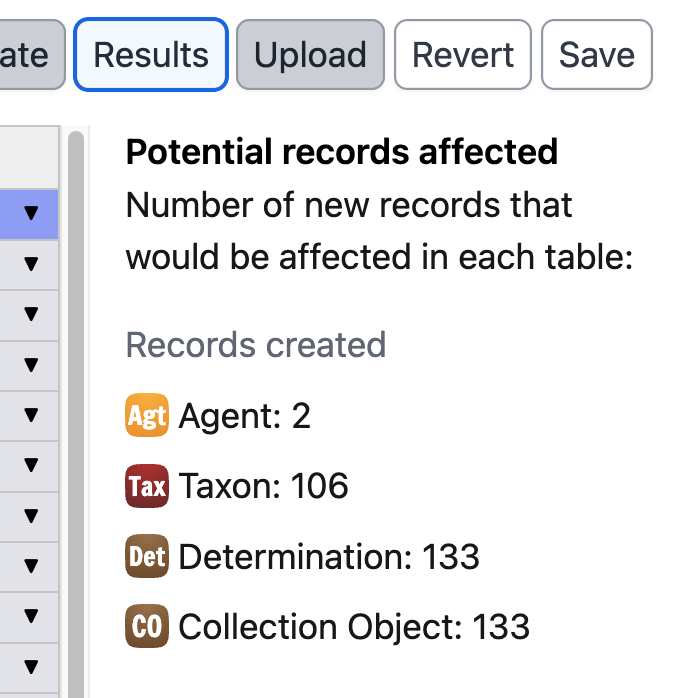
Task: Click the red Taxon table icon
Action: coord(146,486)
